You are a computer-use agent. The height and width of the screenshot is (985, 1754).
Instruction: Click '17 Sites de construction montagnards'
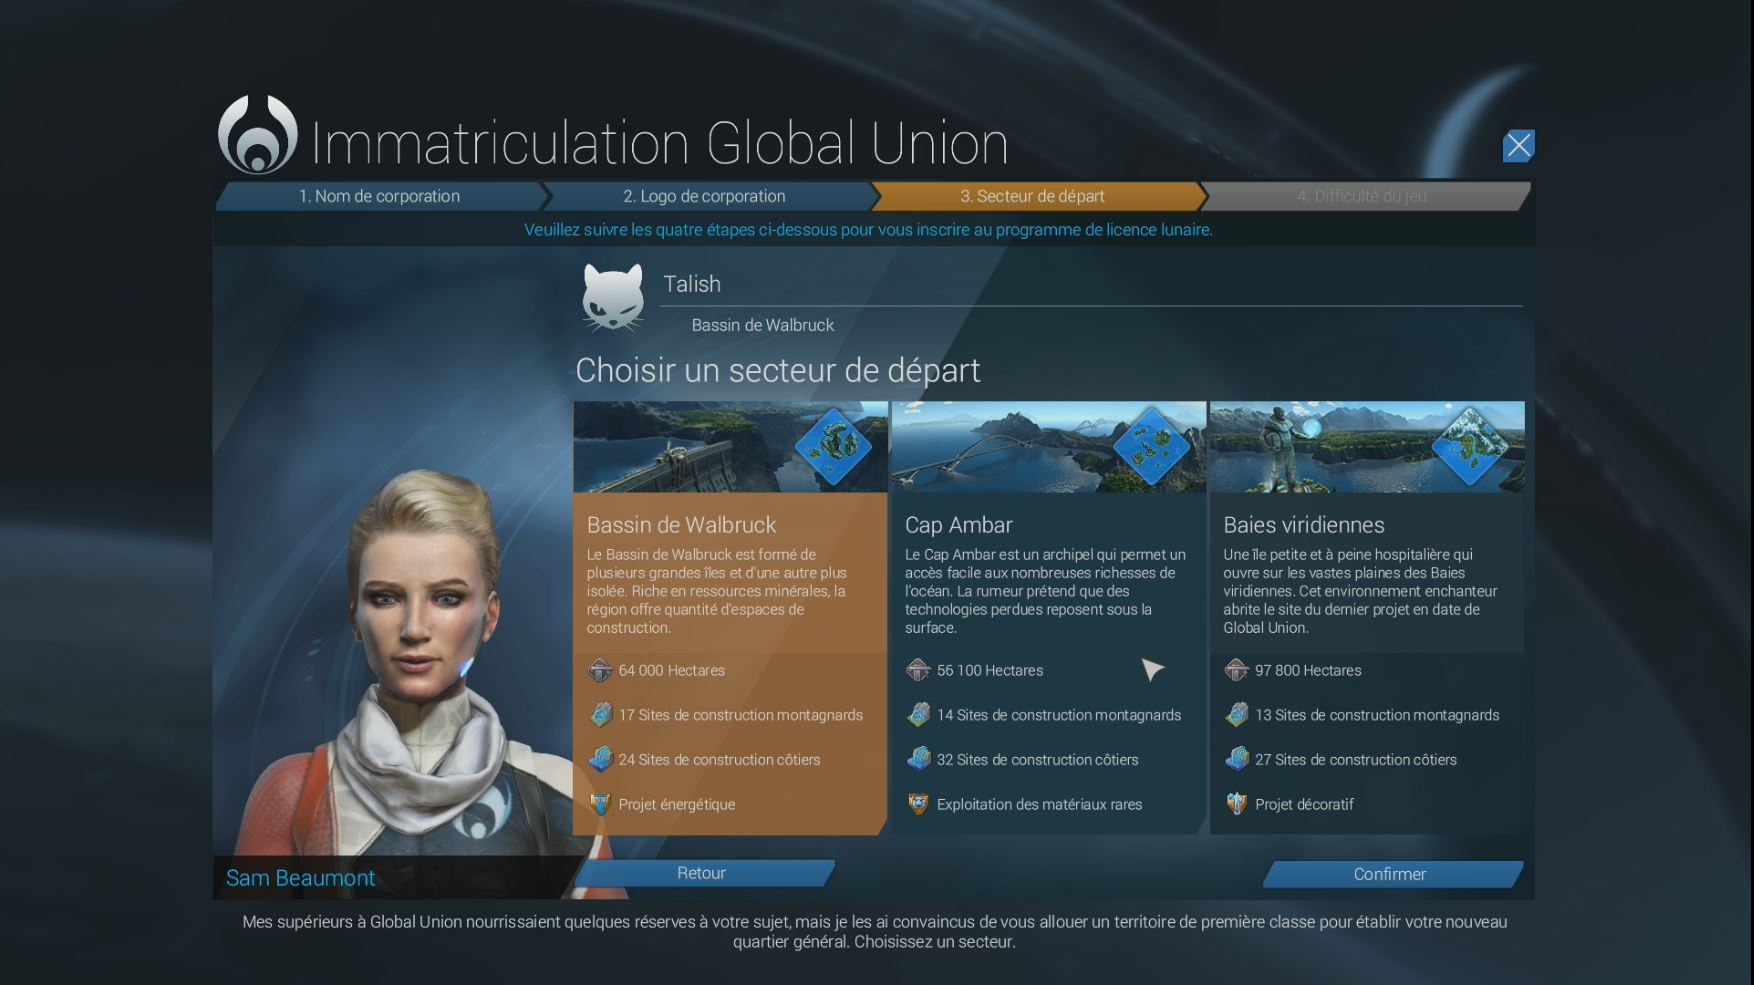click(x=740, y=715)
